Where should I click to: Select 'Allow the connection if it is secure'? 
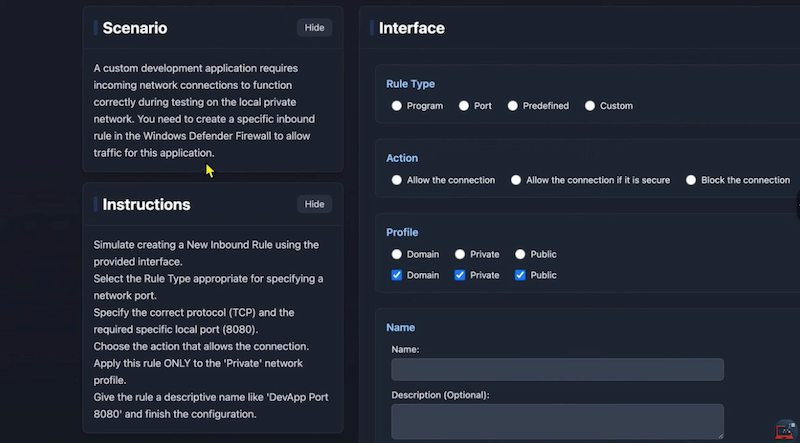[x=516, y=180]
